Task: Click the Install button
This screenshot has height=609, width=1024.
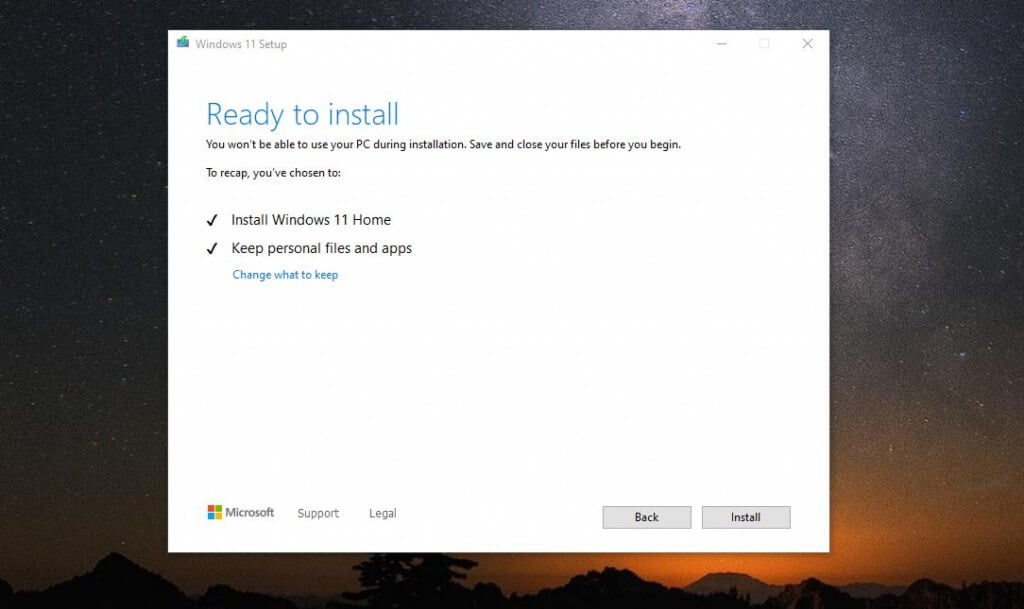Action: (x=746, y=517)
